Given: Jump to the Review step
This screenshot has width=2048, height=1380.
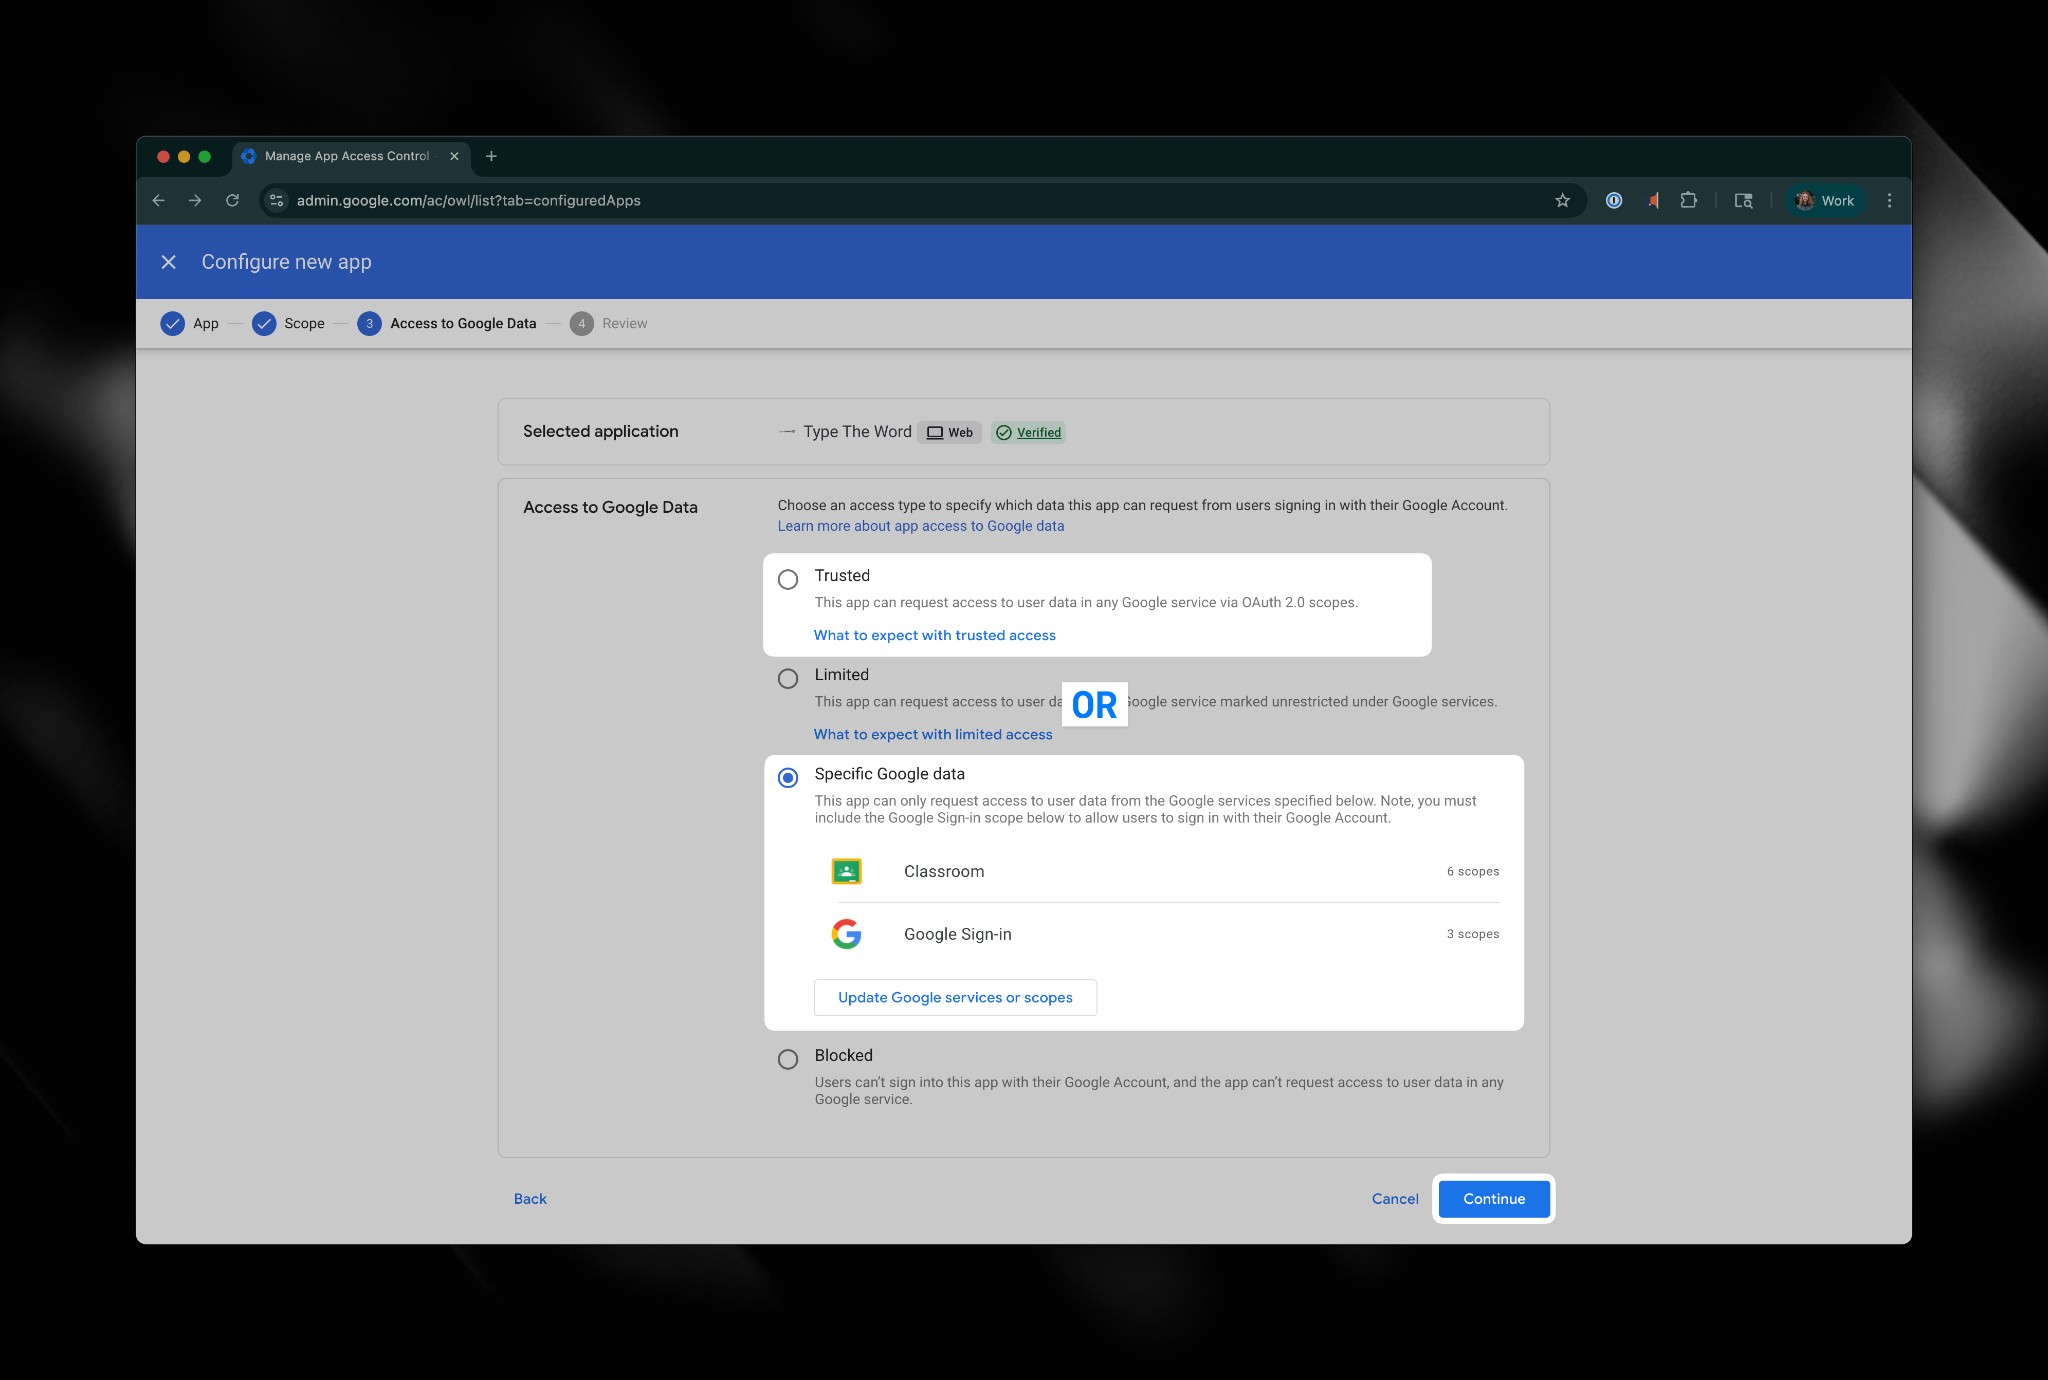Looking at the screenshot, I should click(x=609, y=324).
